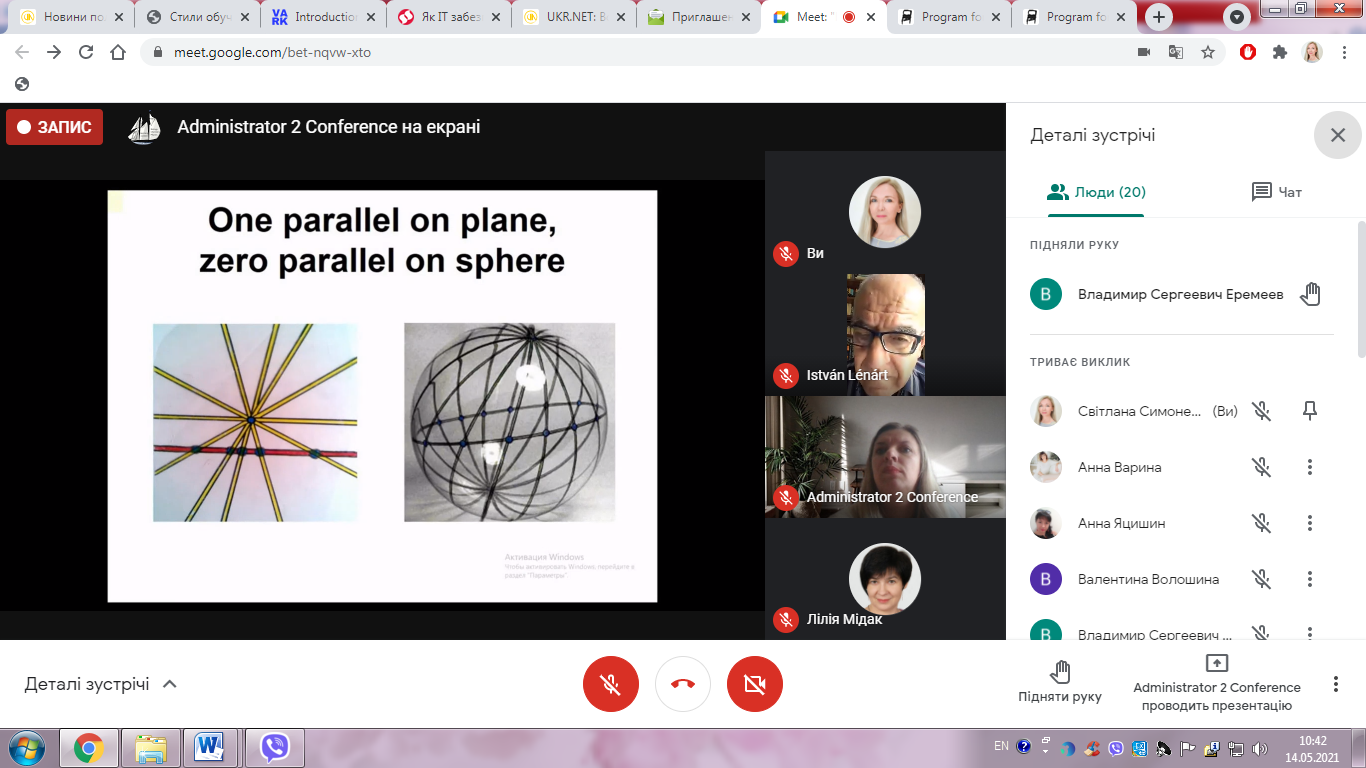
Task: Select the Administrator 2 Conference video tile
Action: click(885, 456)
